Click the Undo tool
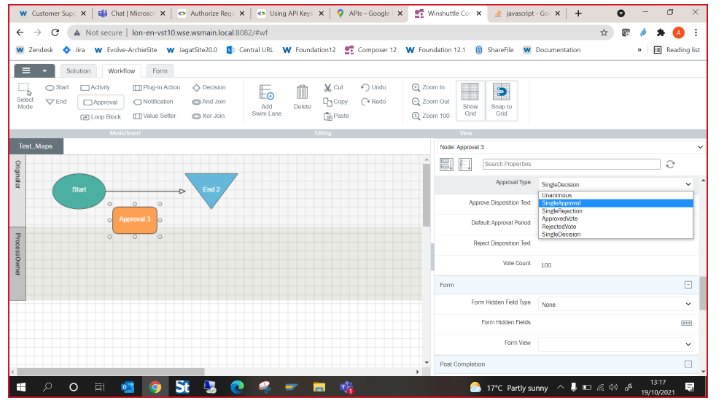Screen dimensions: 724x405 [373, 87]
